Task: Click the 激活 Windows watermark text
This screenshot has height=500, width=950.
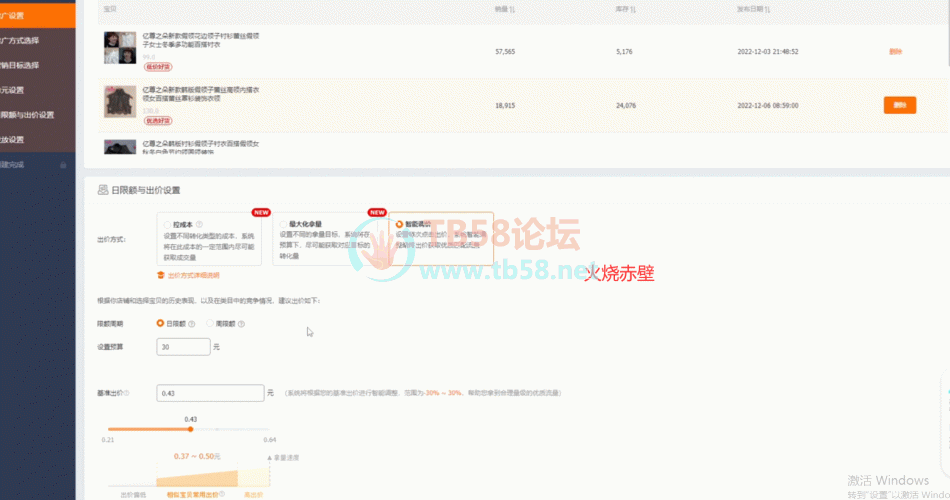Action: point(888,481)
